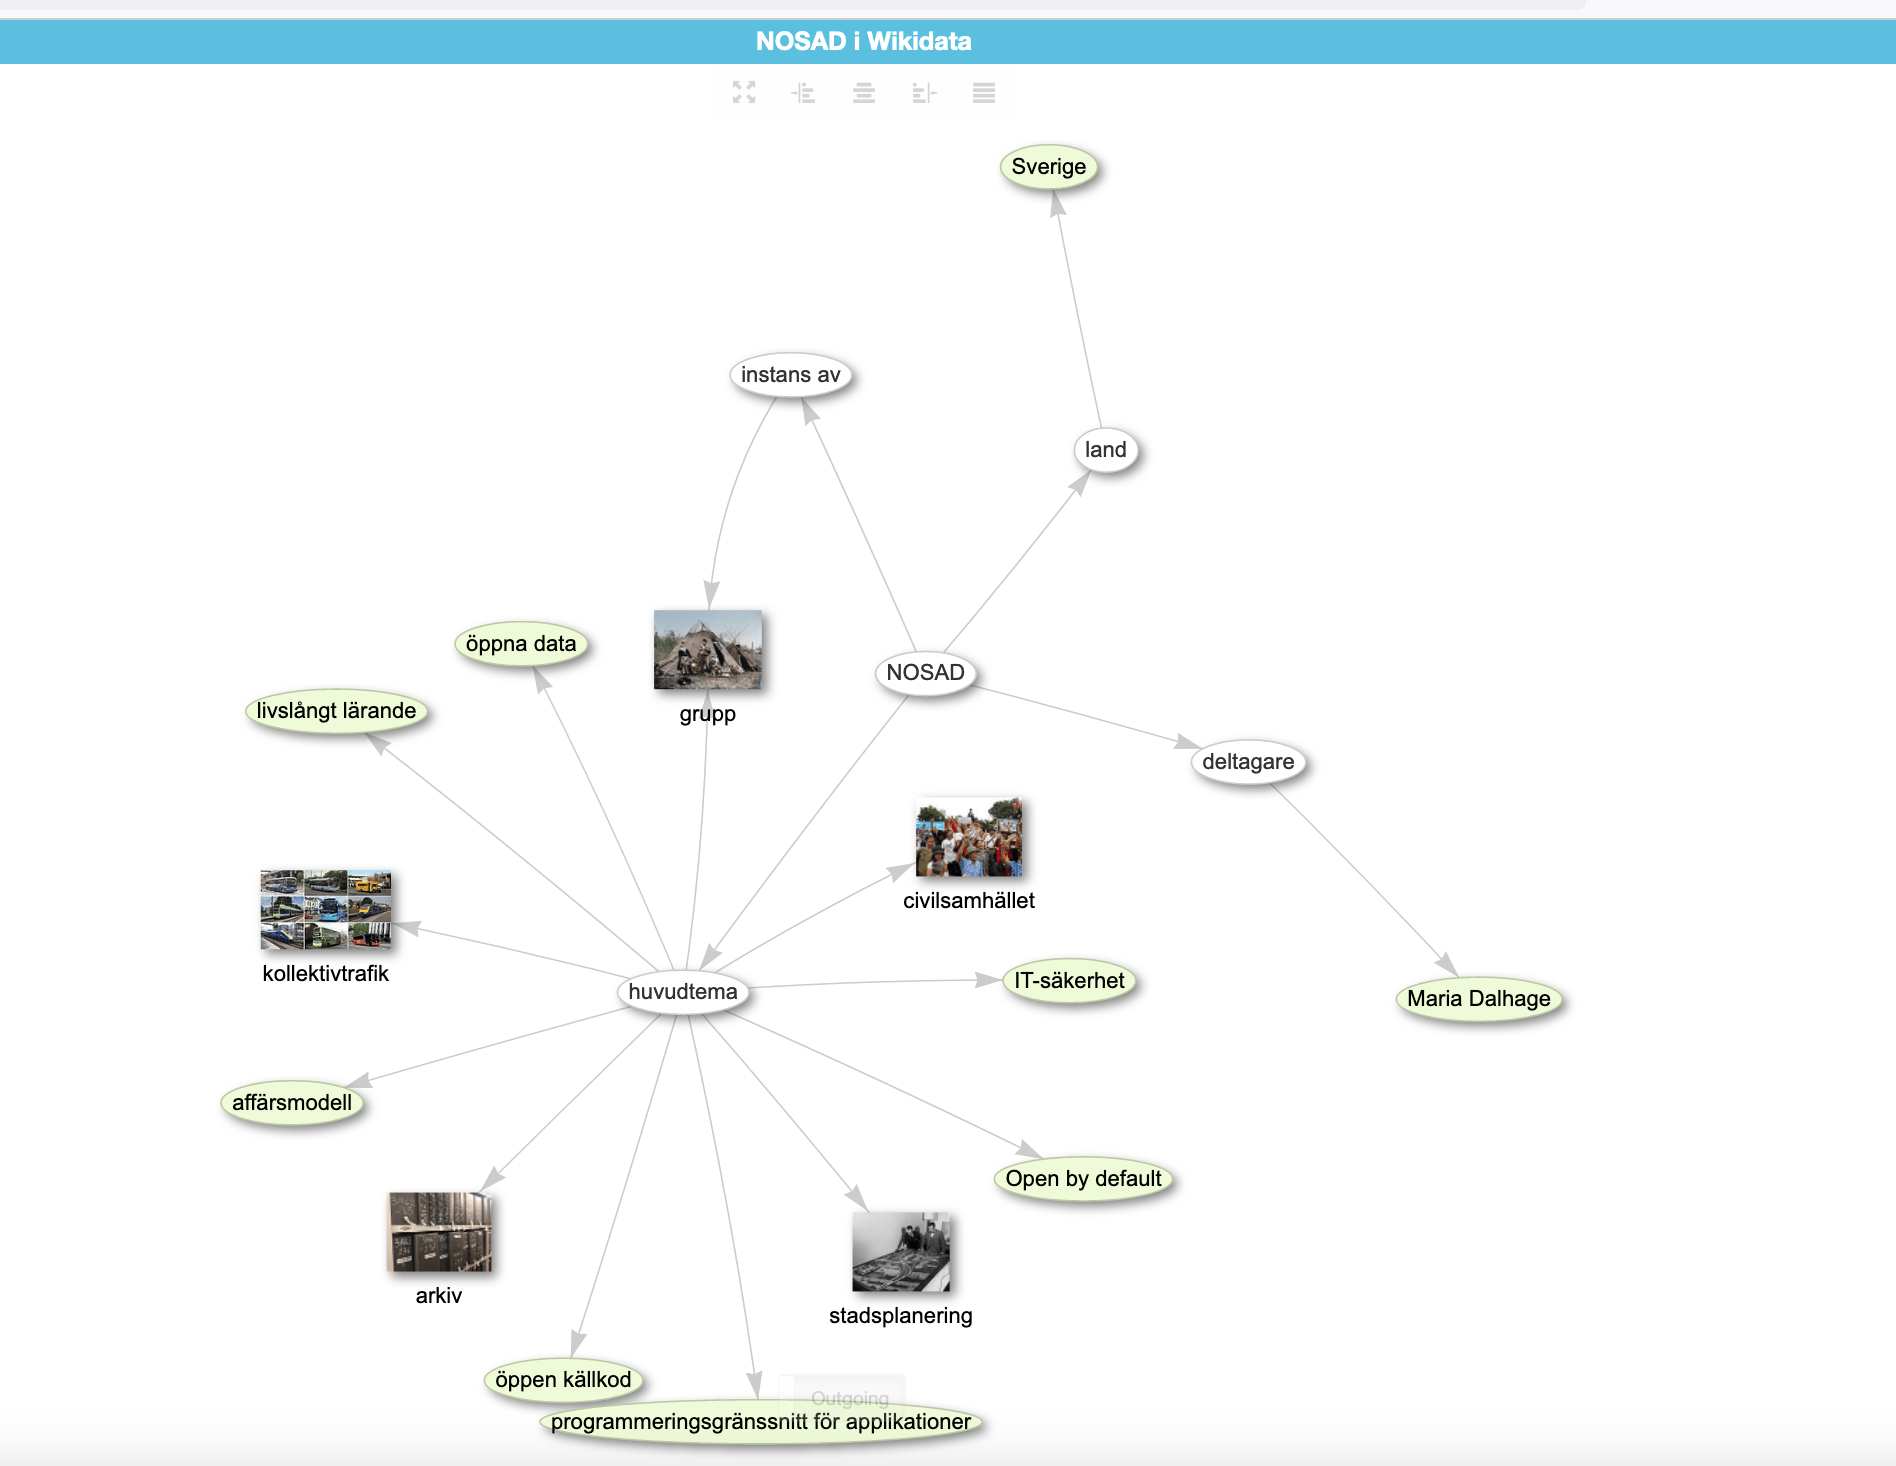The image size is (1896, 1466).
Task: Click the deltagare property node
Action: (x=1248, y=762)
